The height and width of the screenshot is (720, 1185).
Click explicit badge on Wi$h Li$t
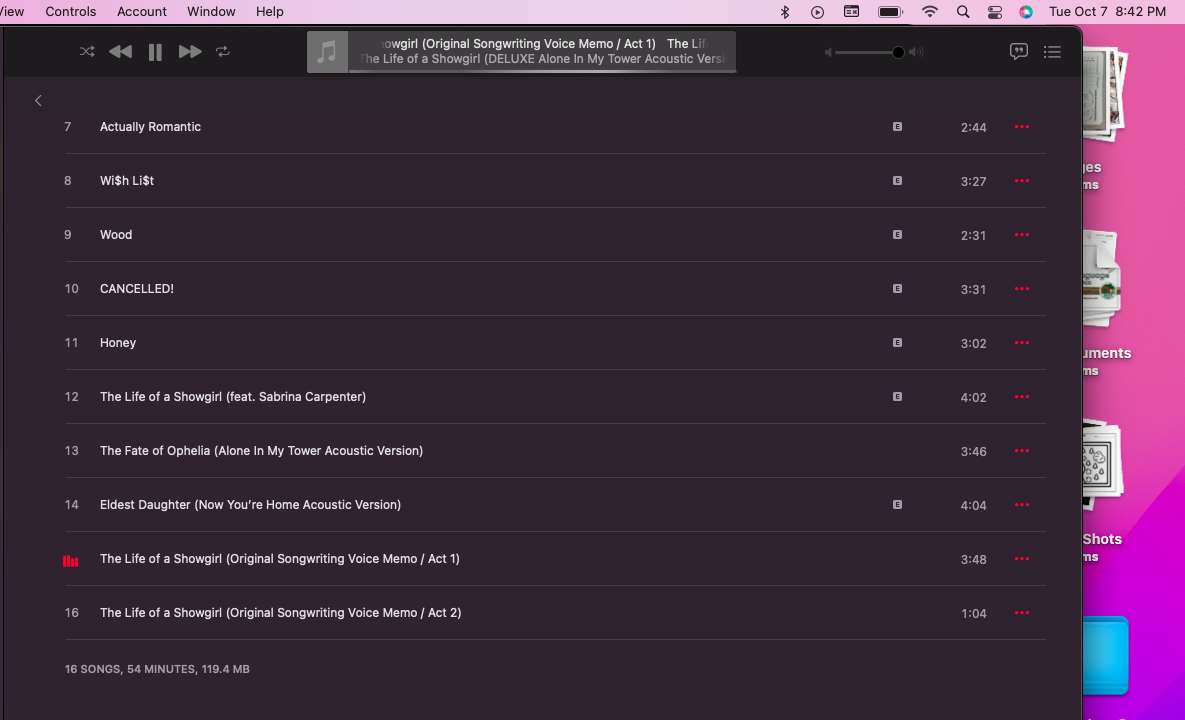[897, 181]
